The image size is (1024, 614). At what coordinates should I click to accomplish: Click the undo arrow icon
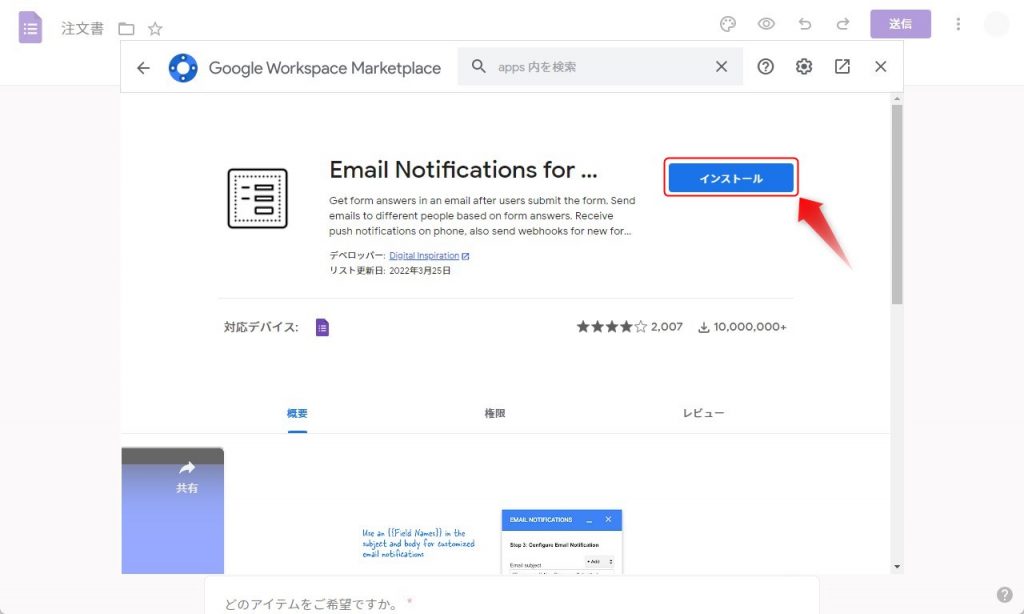[805, 24]
